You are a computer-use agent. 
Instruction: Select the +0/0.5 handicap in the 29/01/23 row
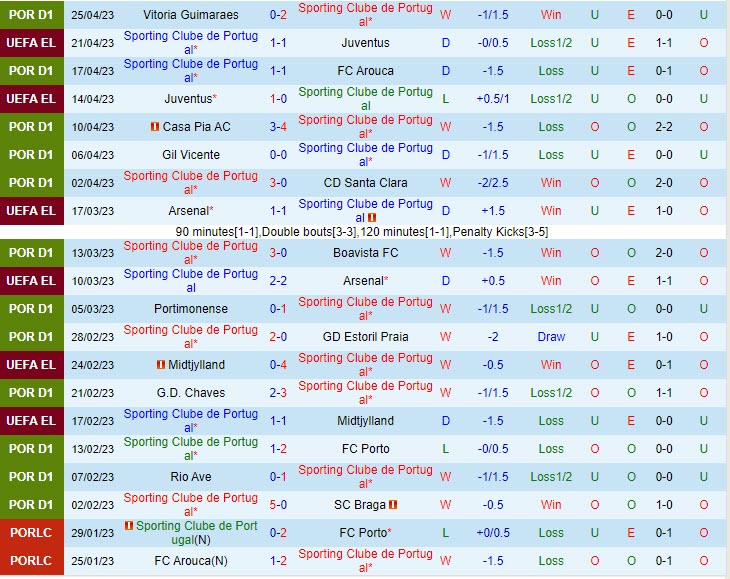[x=493, y=532]
